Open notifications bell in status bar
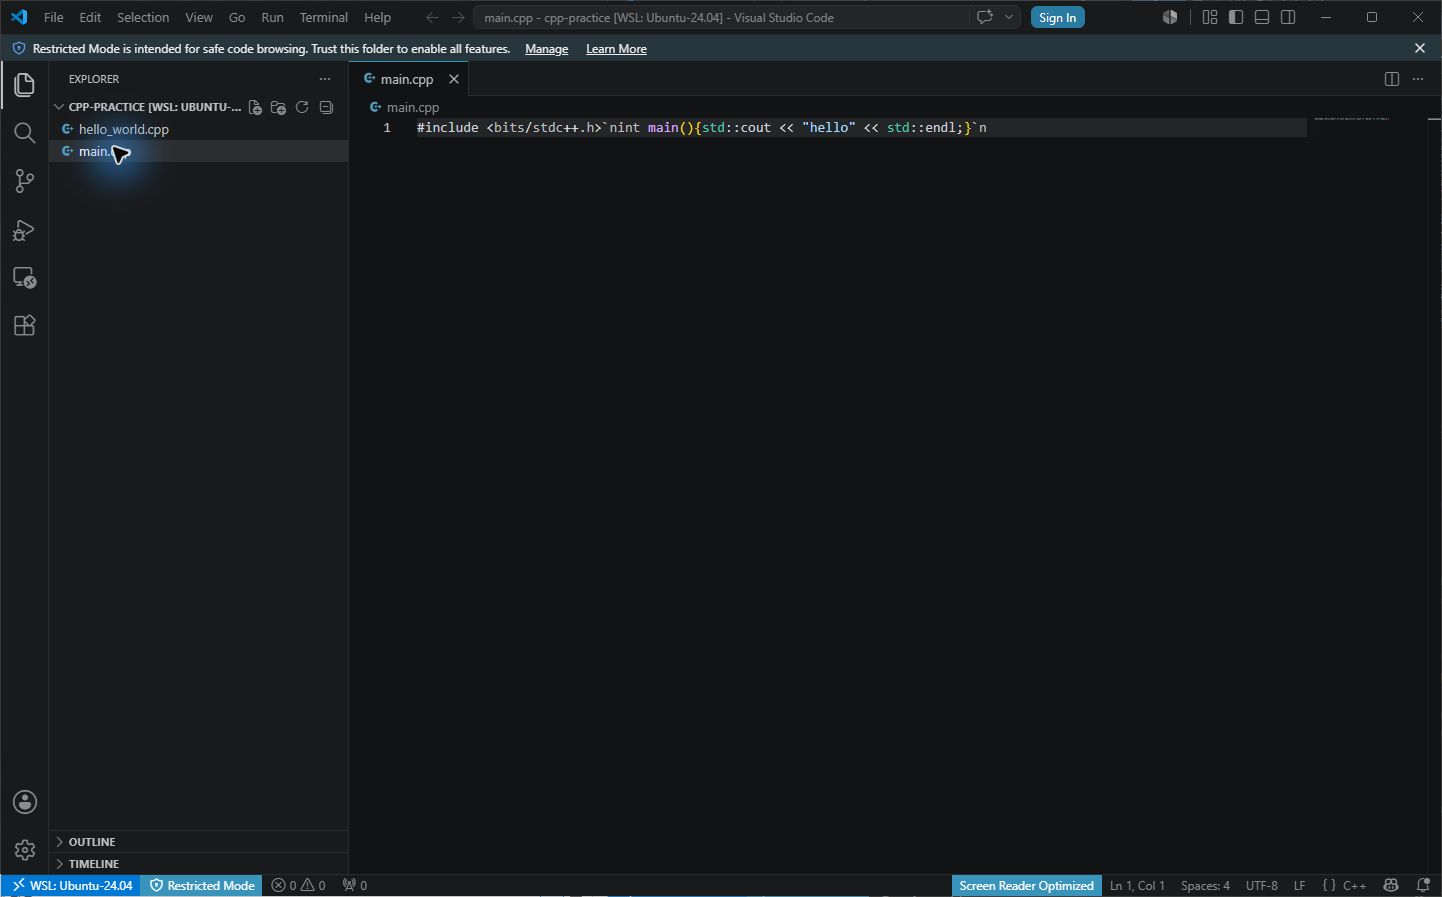The width and height of the screenshot is (1442, 897). 1423,885
